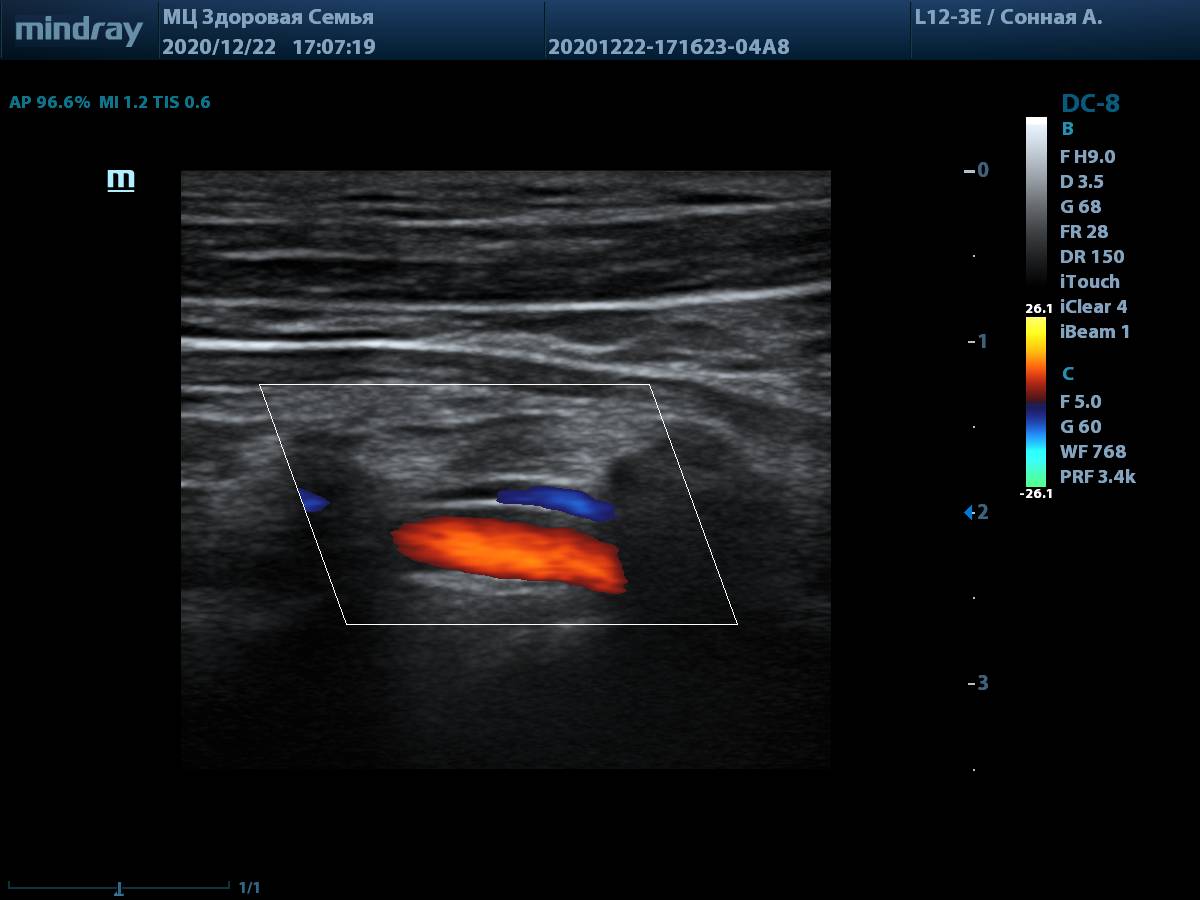
Task: Click the 'm' probe orientation marker
Action: pos(120,180)
